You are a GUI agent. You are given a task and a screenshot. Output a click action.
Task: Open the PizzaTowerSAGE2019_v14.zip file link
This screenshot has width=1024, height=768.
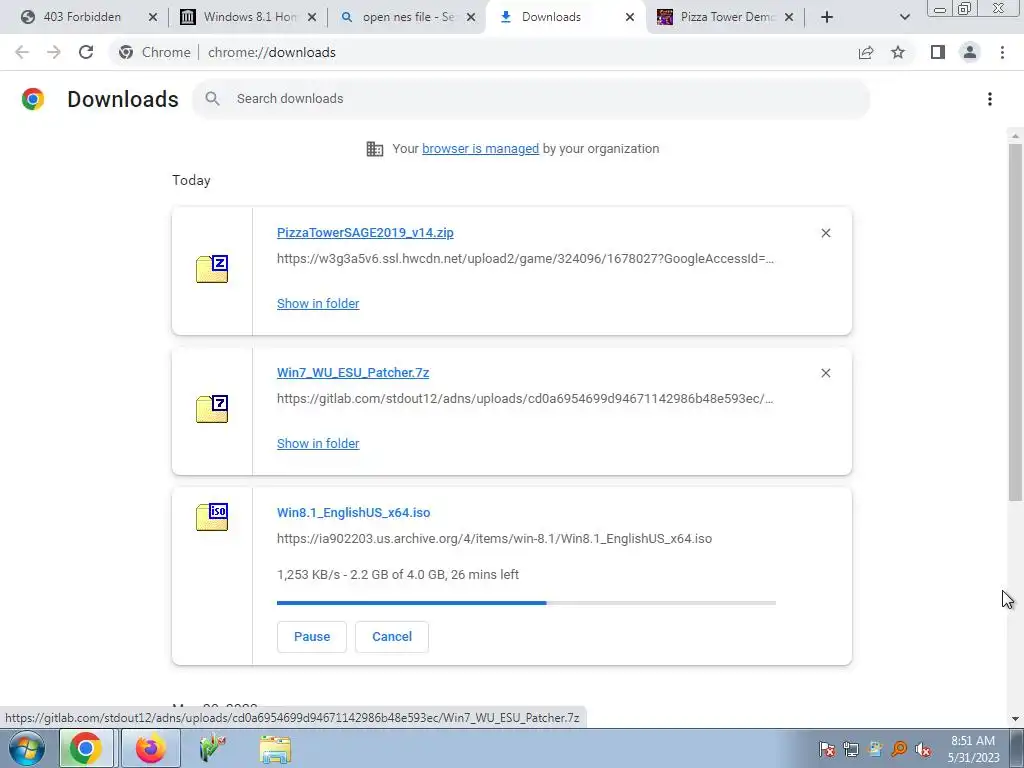(365, 232)
